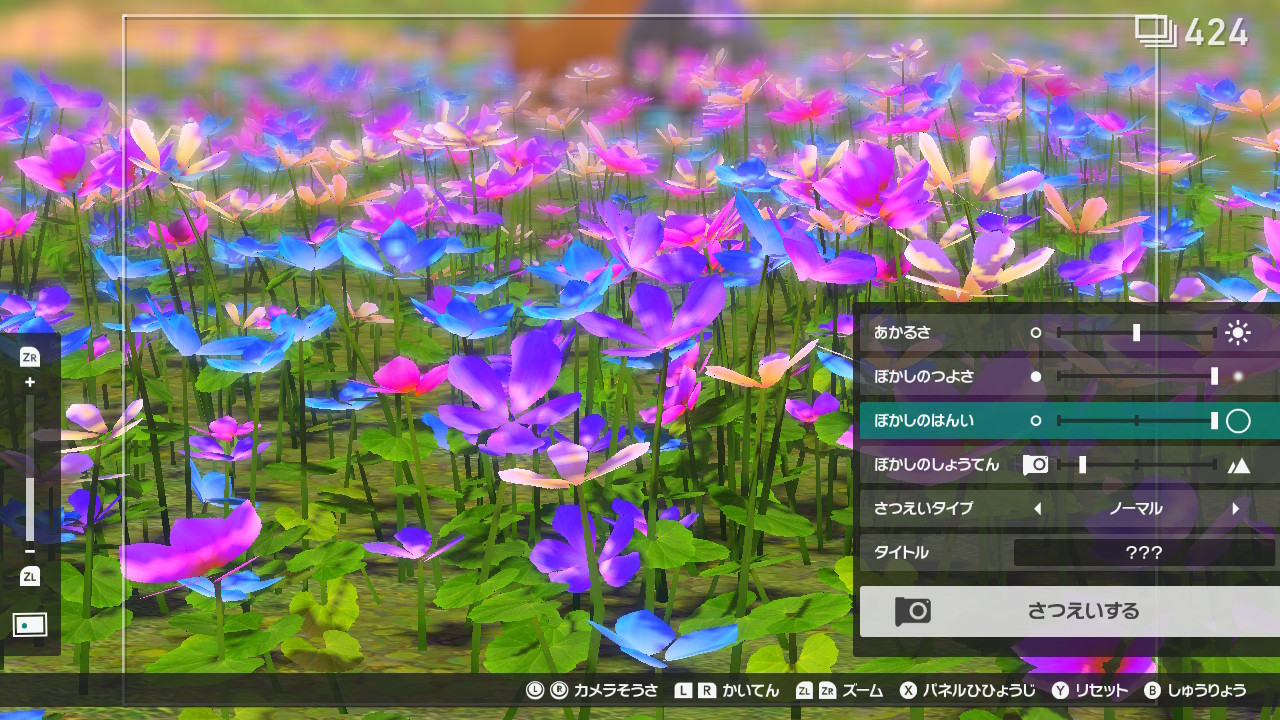Click the X button icon for パネルひひょうじ
Image resolution: width=1280 pixels, height=720 pixels.
point(908,690)
